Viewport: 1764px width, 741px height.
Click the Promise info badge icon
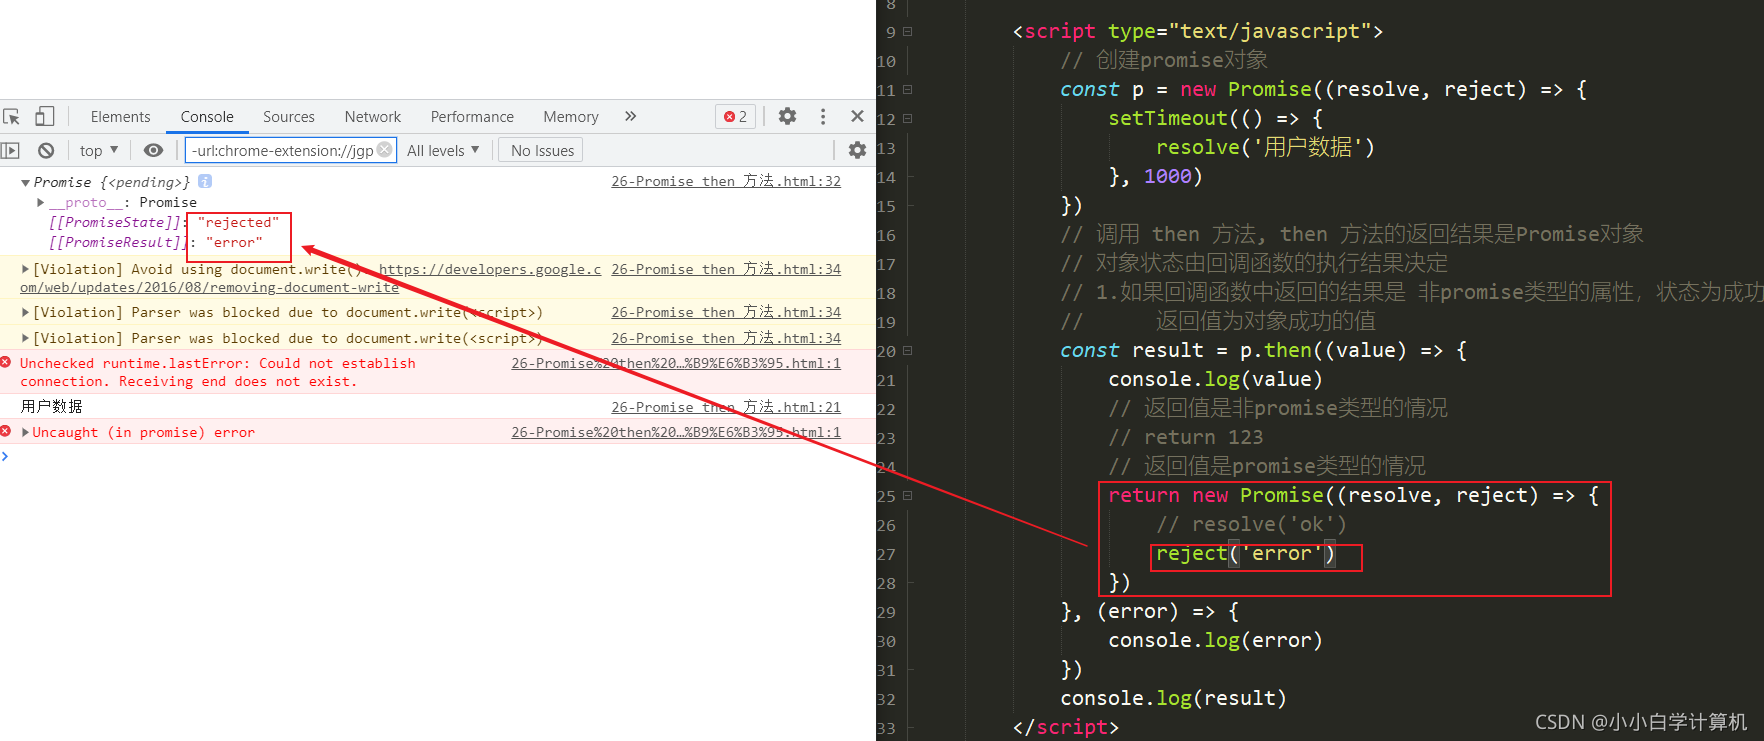tap(205, 181)
